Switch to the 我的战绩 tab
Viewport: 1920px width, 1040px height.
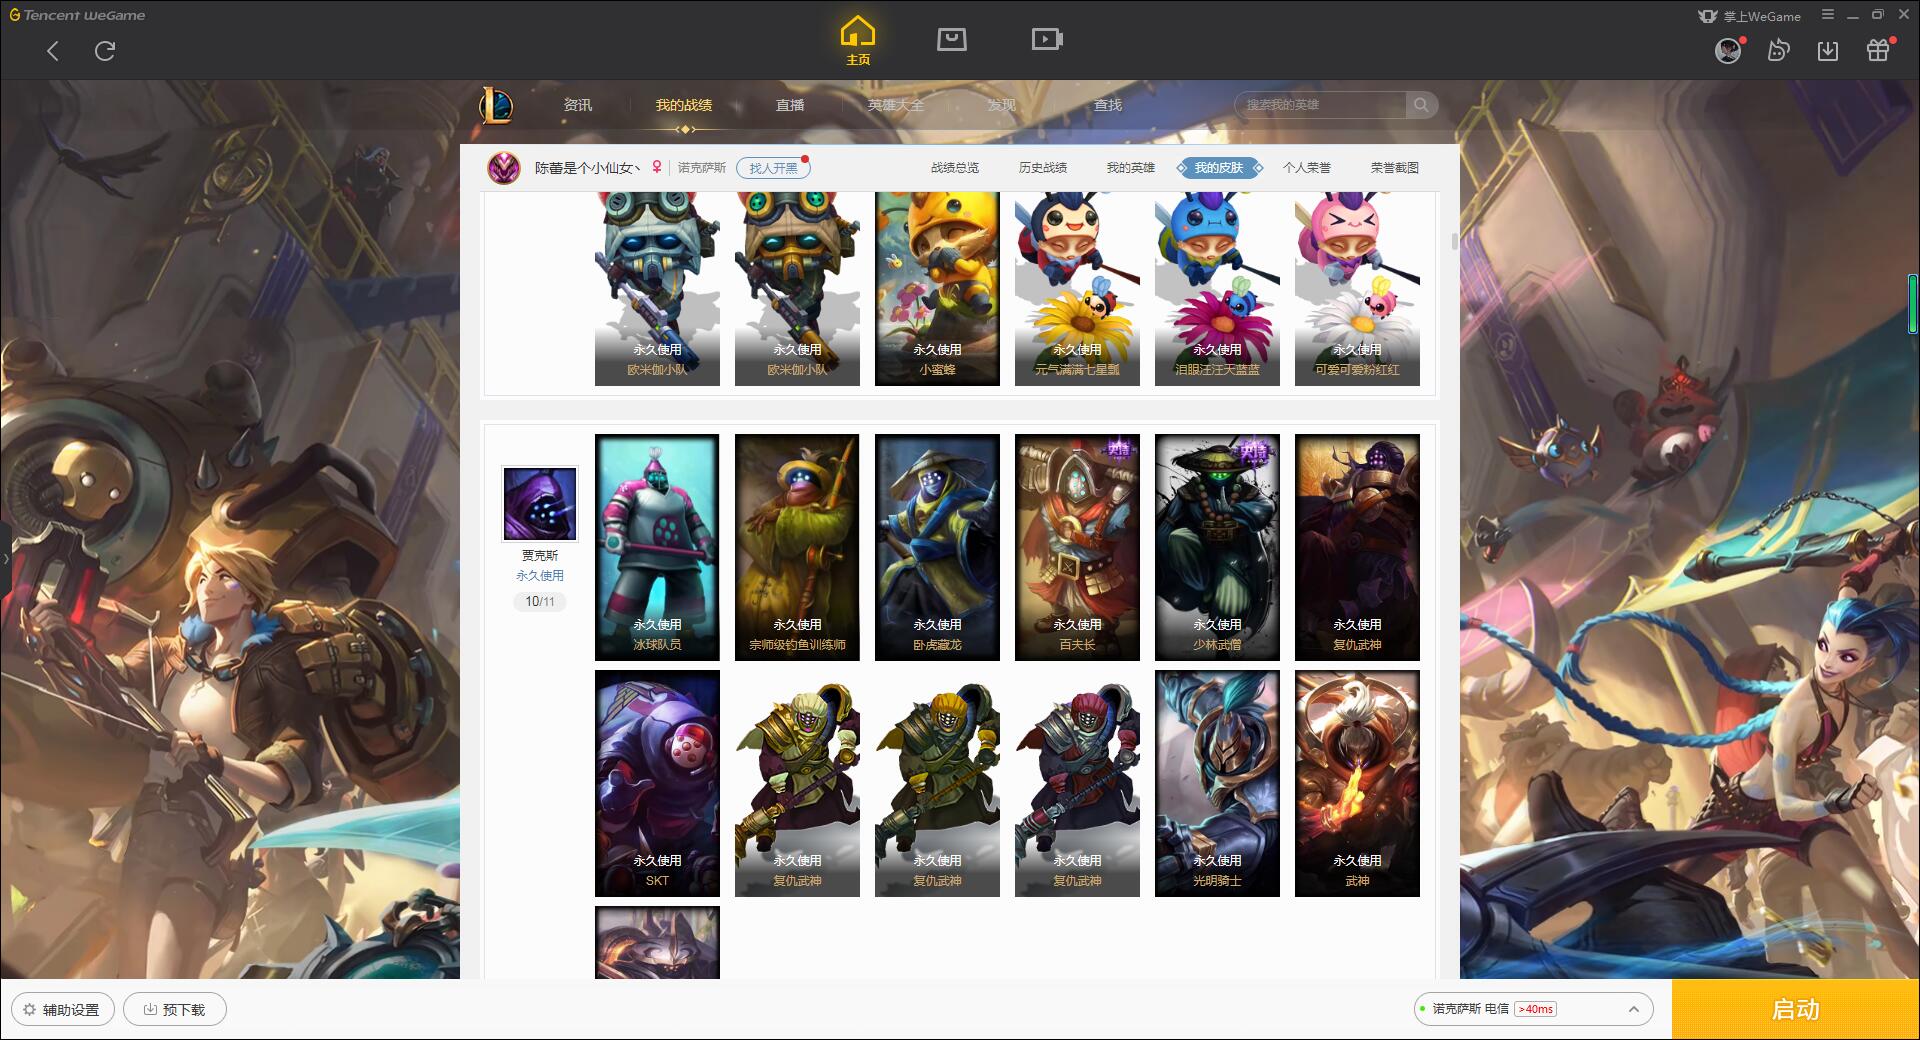pyautogui.click(x=684, y=105)
